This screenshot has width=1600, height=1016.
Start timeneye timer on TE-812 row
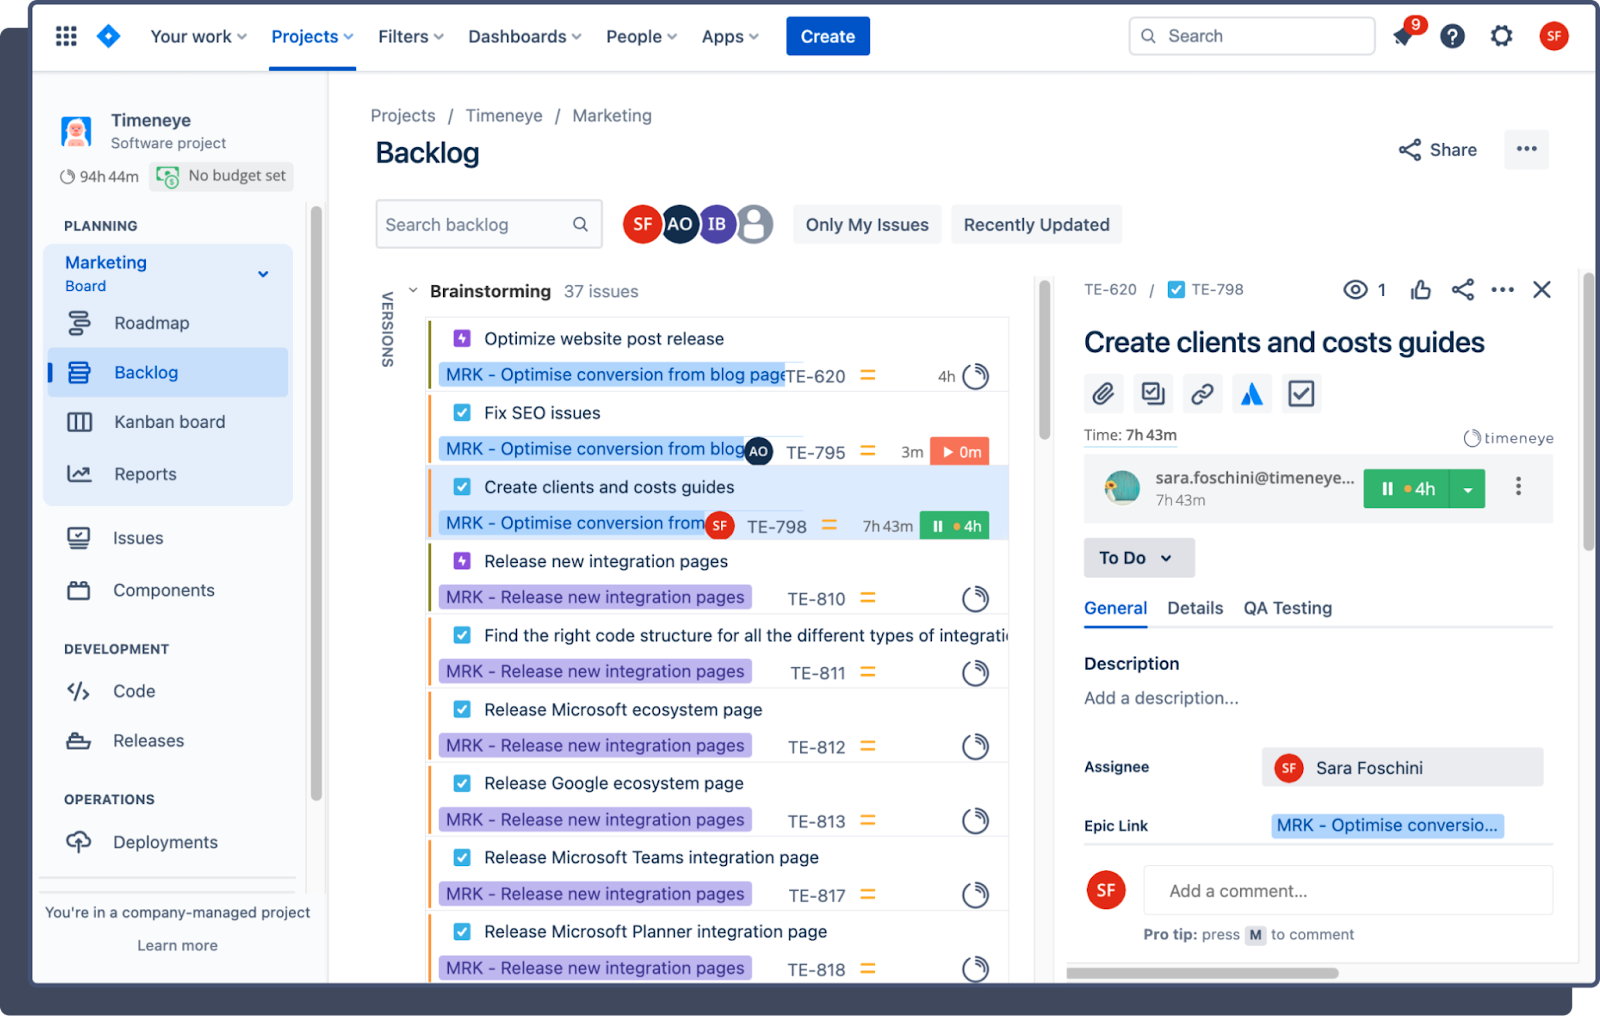tap(975, 746)
